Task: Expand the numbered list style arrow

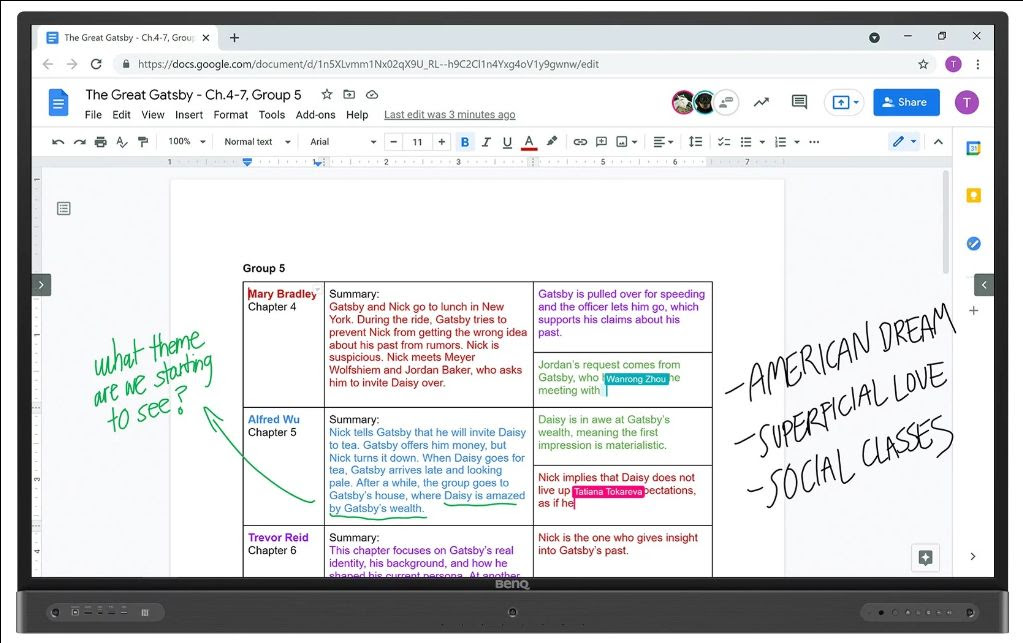Action: tap(797, 142)
